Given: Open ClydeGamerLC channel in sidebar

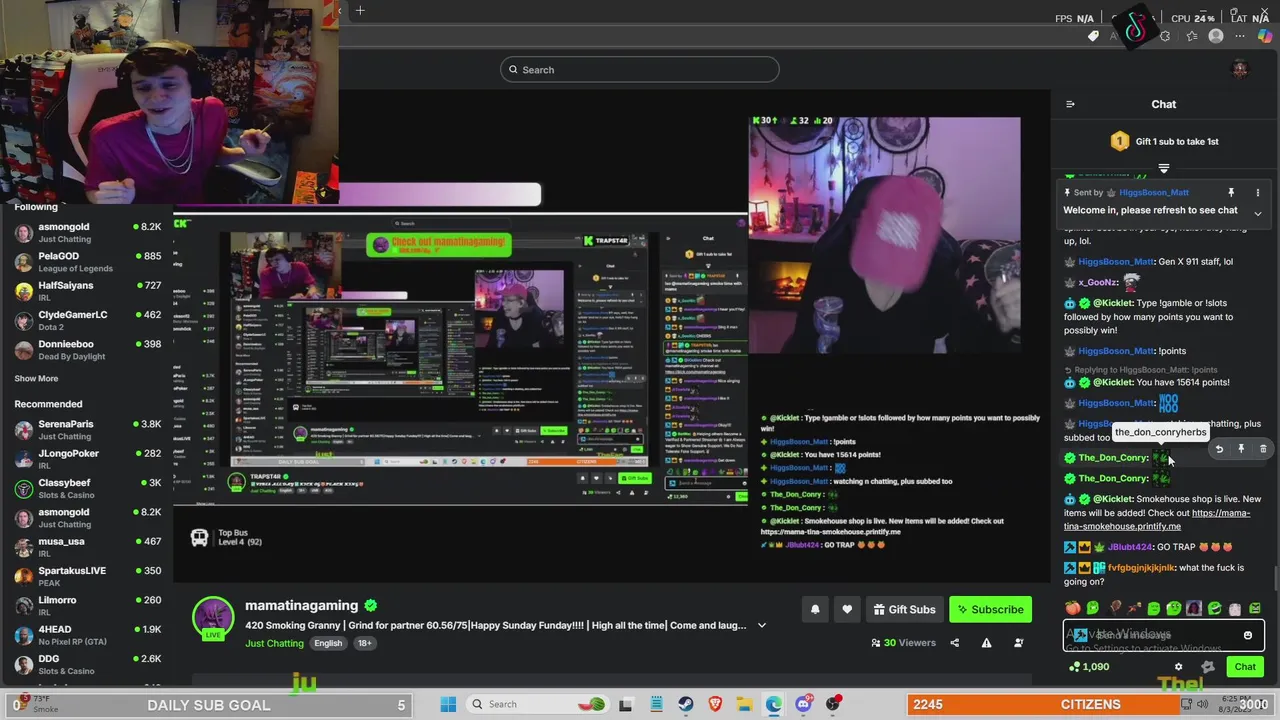Looking at the screenshot, I should (86, 320).
